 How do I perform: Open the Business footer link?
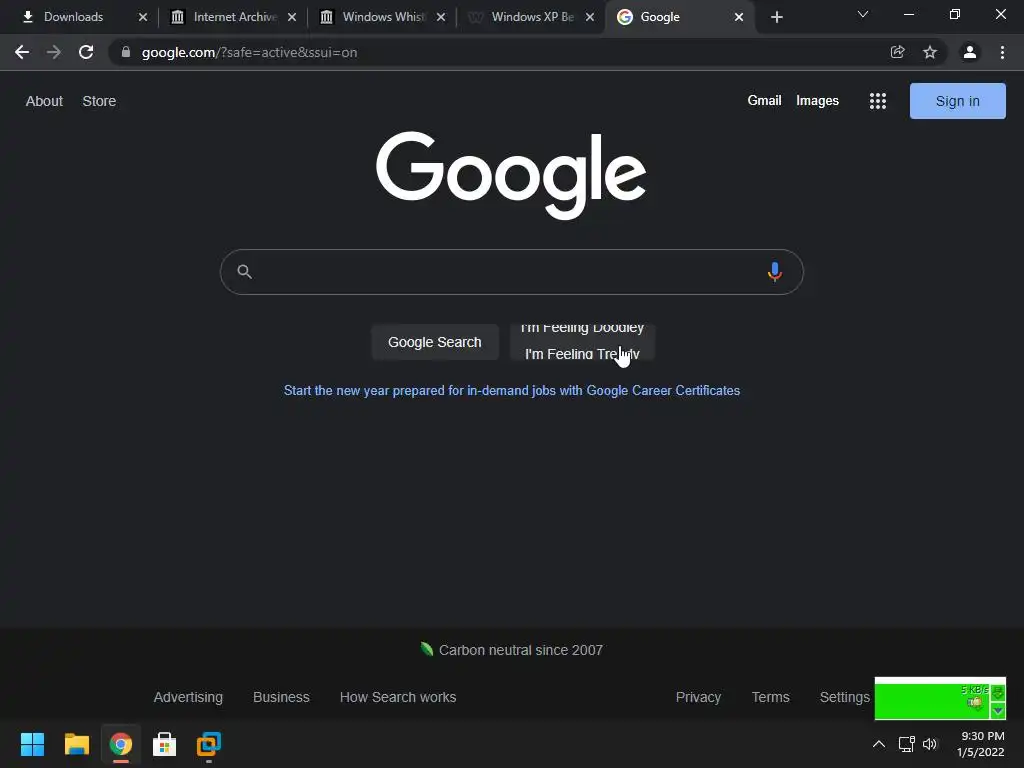[x=281, y=697]
